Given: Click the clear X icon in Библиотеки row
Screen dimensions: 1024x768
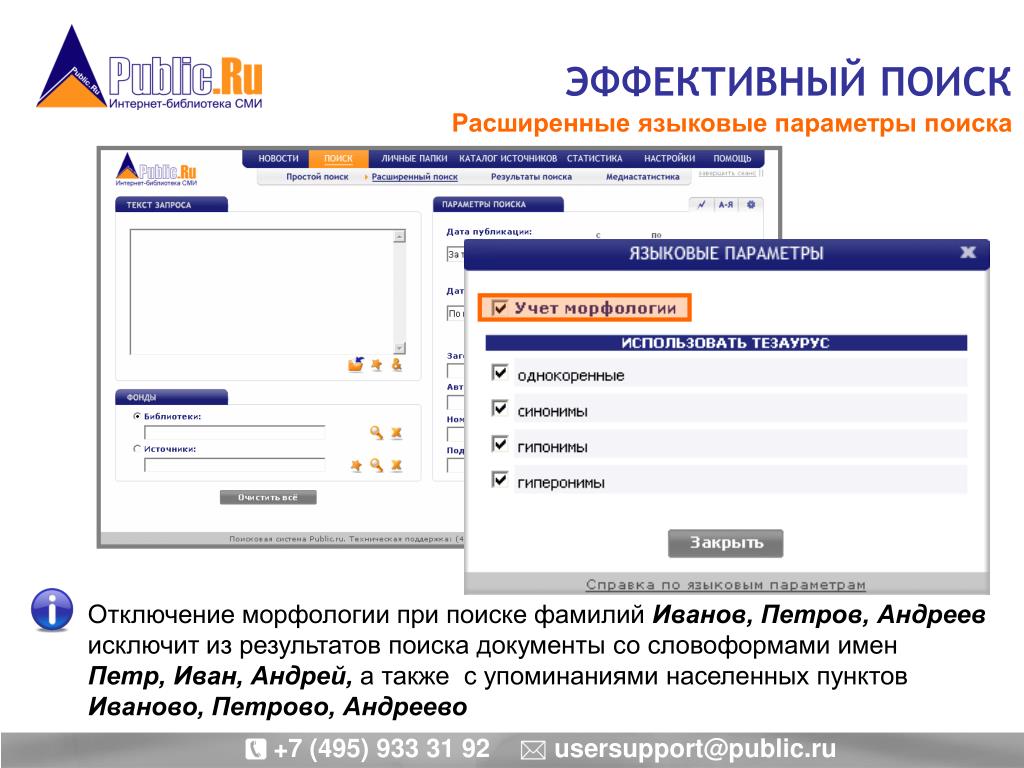Looking at the screenshot, I should (396, 432).
